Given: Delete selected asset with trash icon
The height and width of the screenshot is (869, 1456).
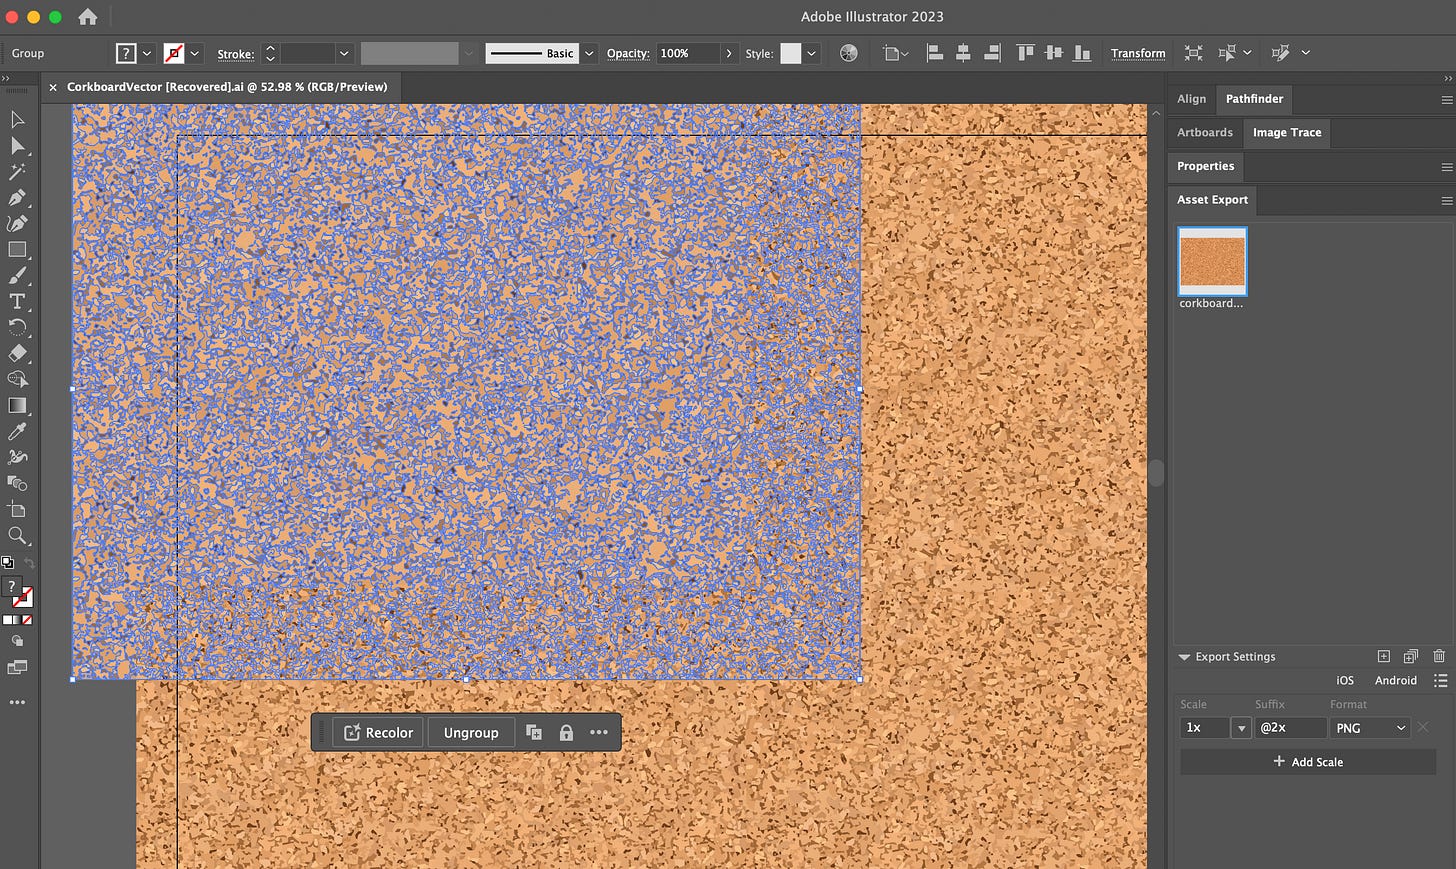Looking at the screenshot, I should [x=1439, y=656].
